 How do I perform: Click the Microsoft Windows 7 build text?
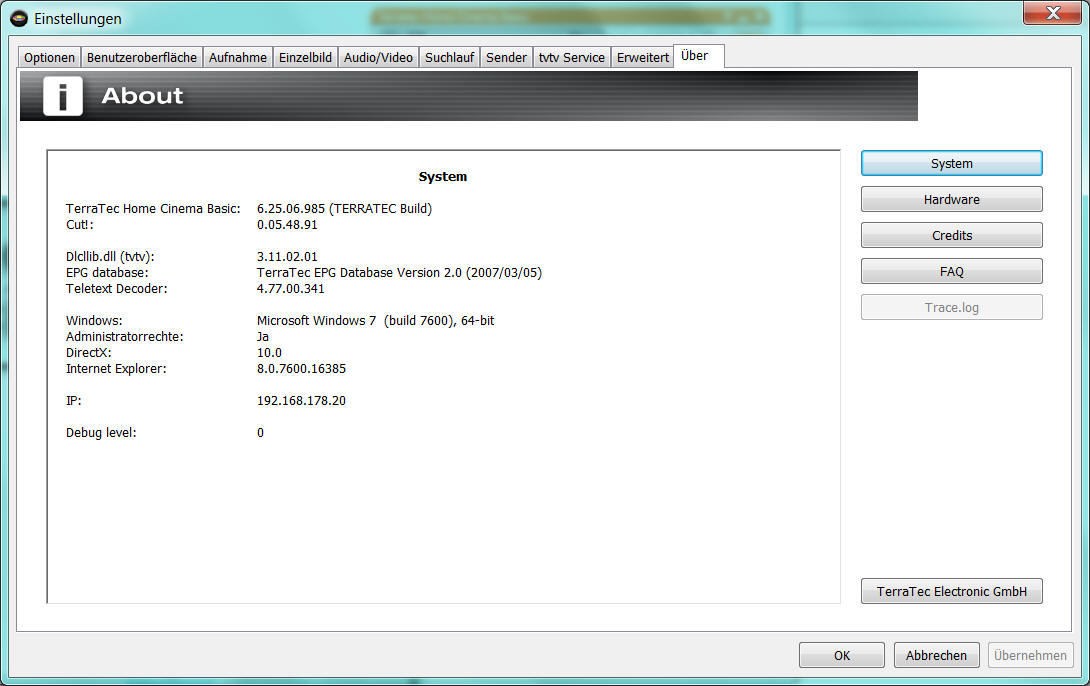[x=375, y=320]
